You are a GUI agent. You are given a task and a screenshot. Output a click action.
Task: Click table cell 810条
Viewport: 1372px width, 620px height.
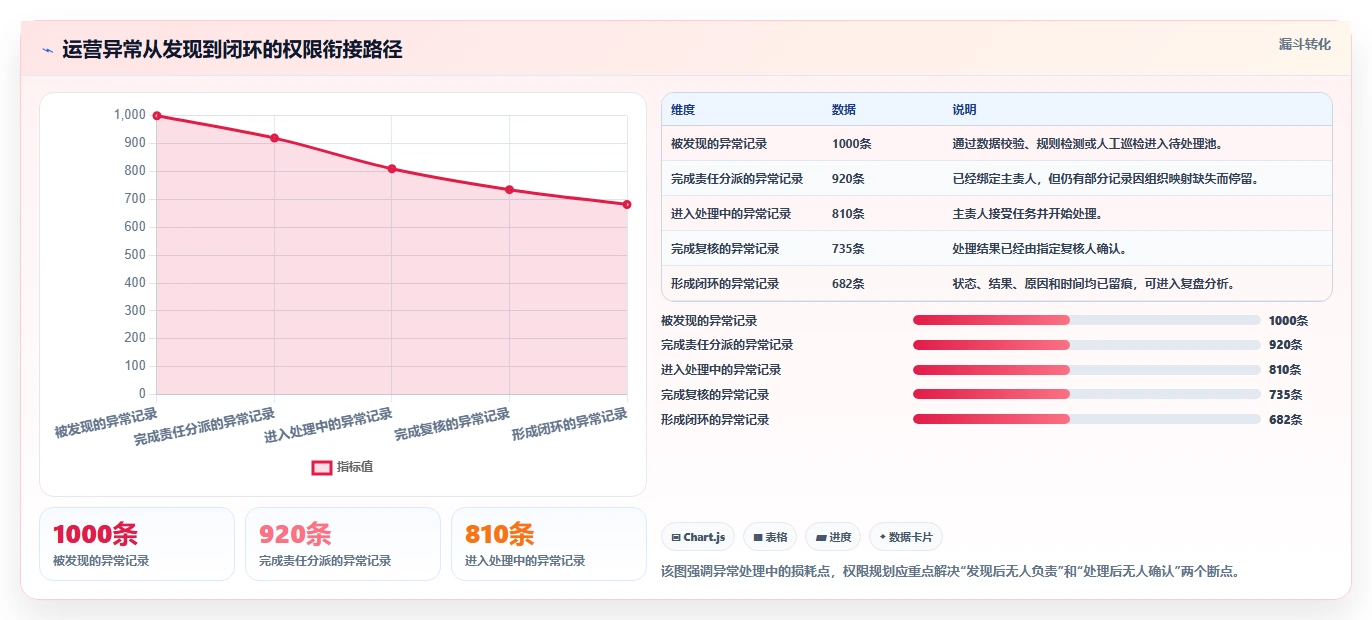pos(848,214)
